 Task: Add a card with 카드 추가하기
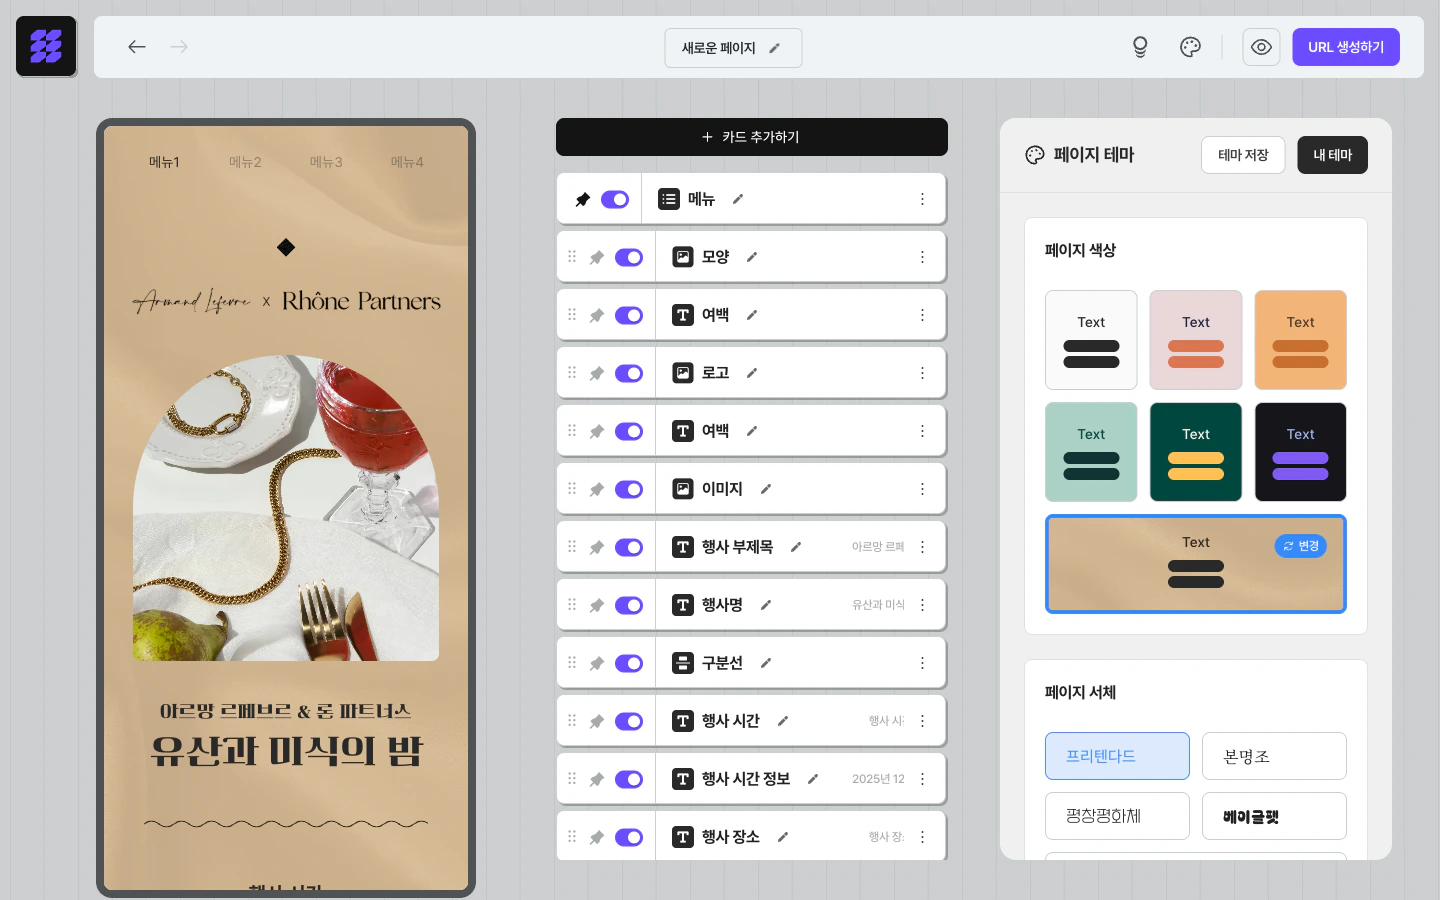[x=752, y=137]
